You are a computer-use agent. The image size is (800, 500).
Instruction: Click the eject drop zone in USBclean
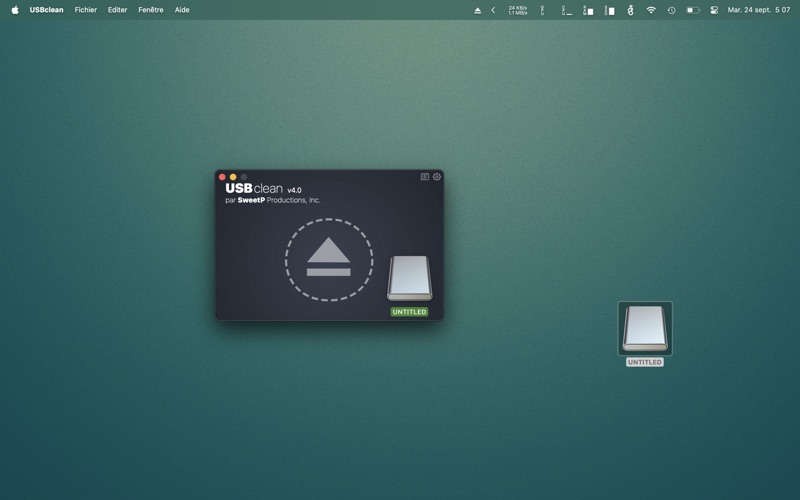pos(329,260)
